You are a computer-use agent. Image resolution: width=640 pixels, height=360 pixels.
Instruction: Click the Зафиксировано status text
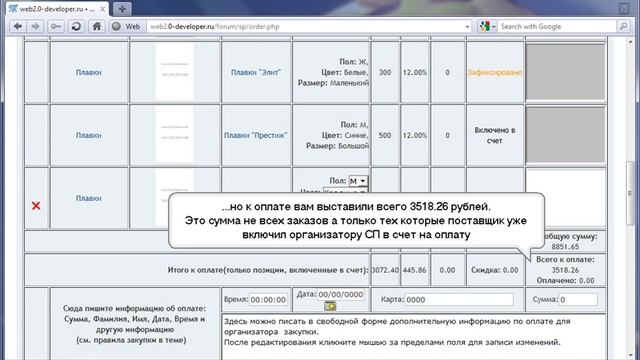495,72
